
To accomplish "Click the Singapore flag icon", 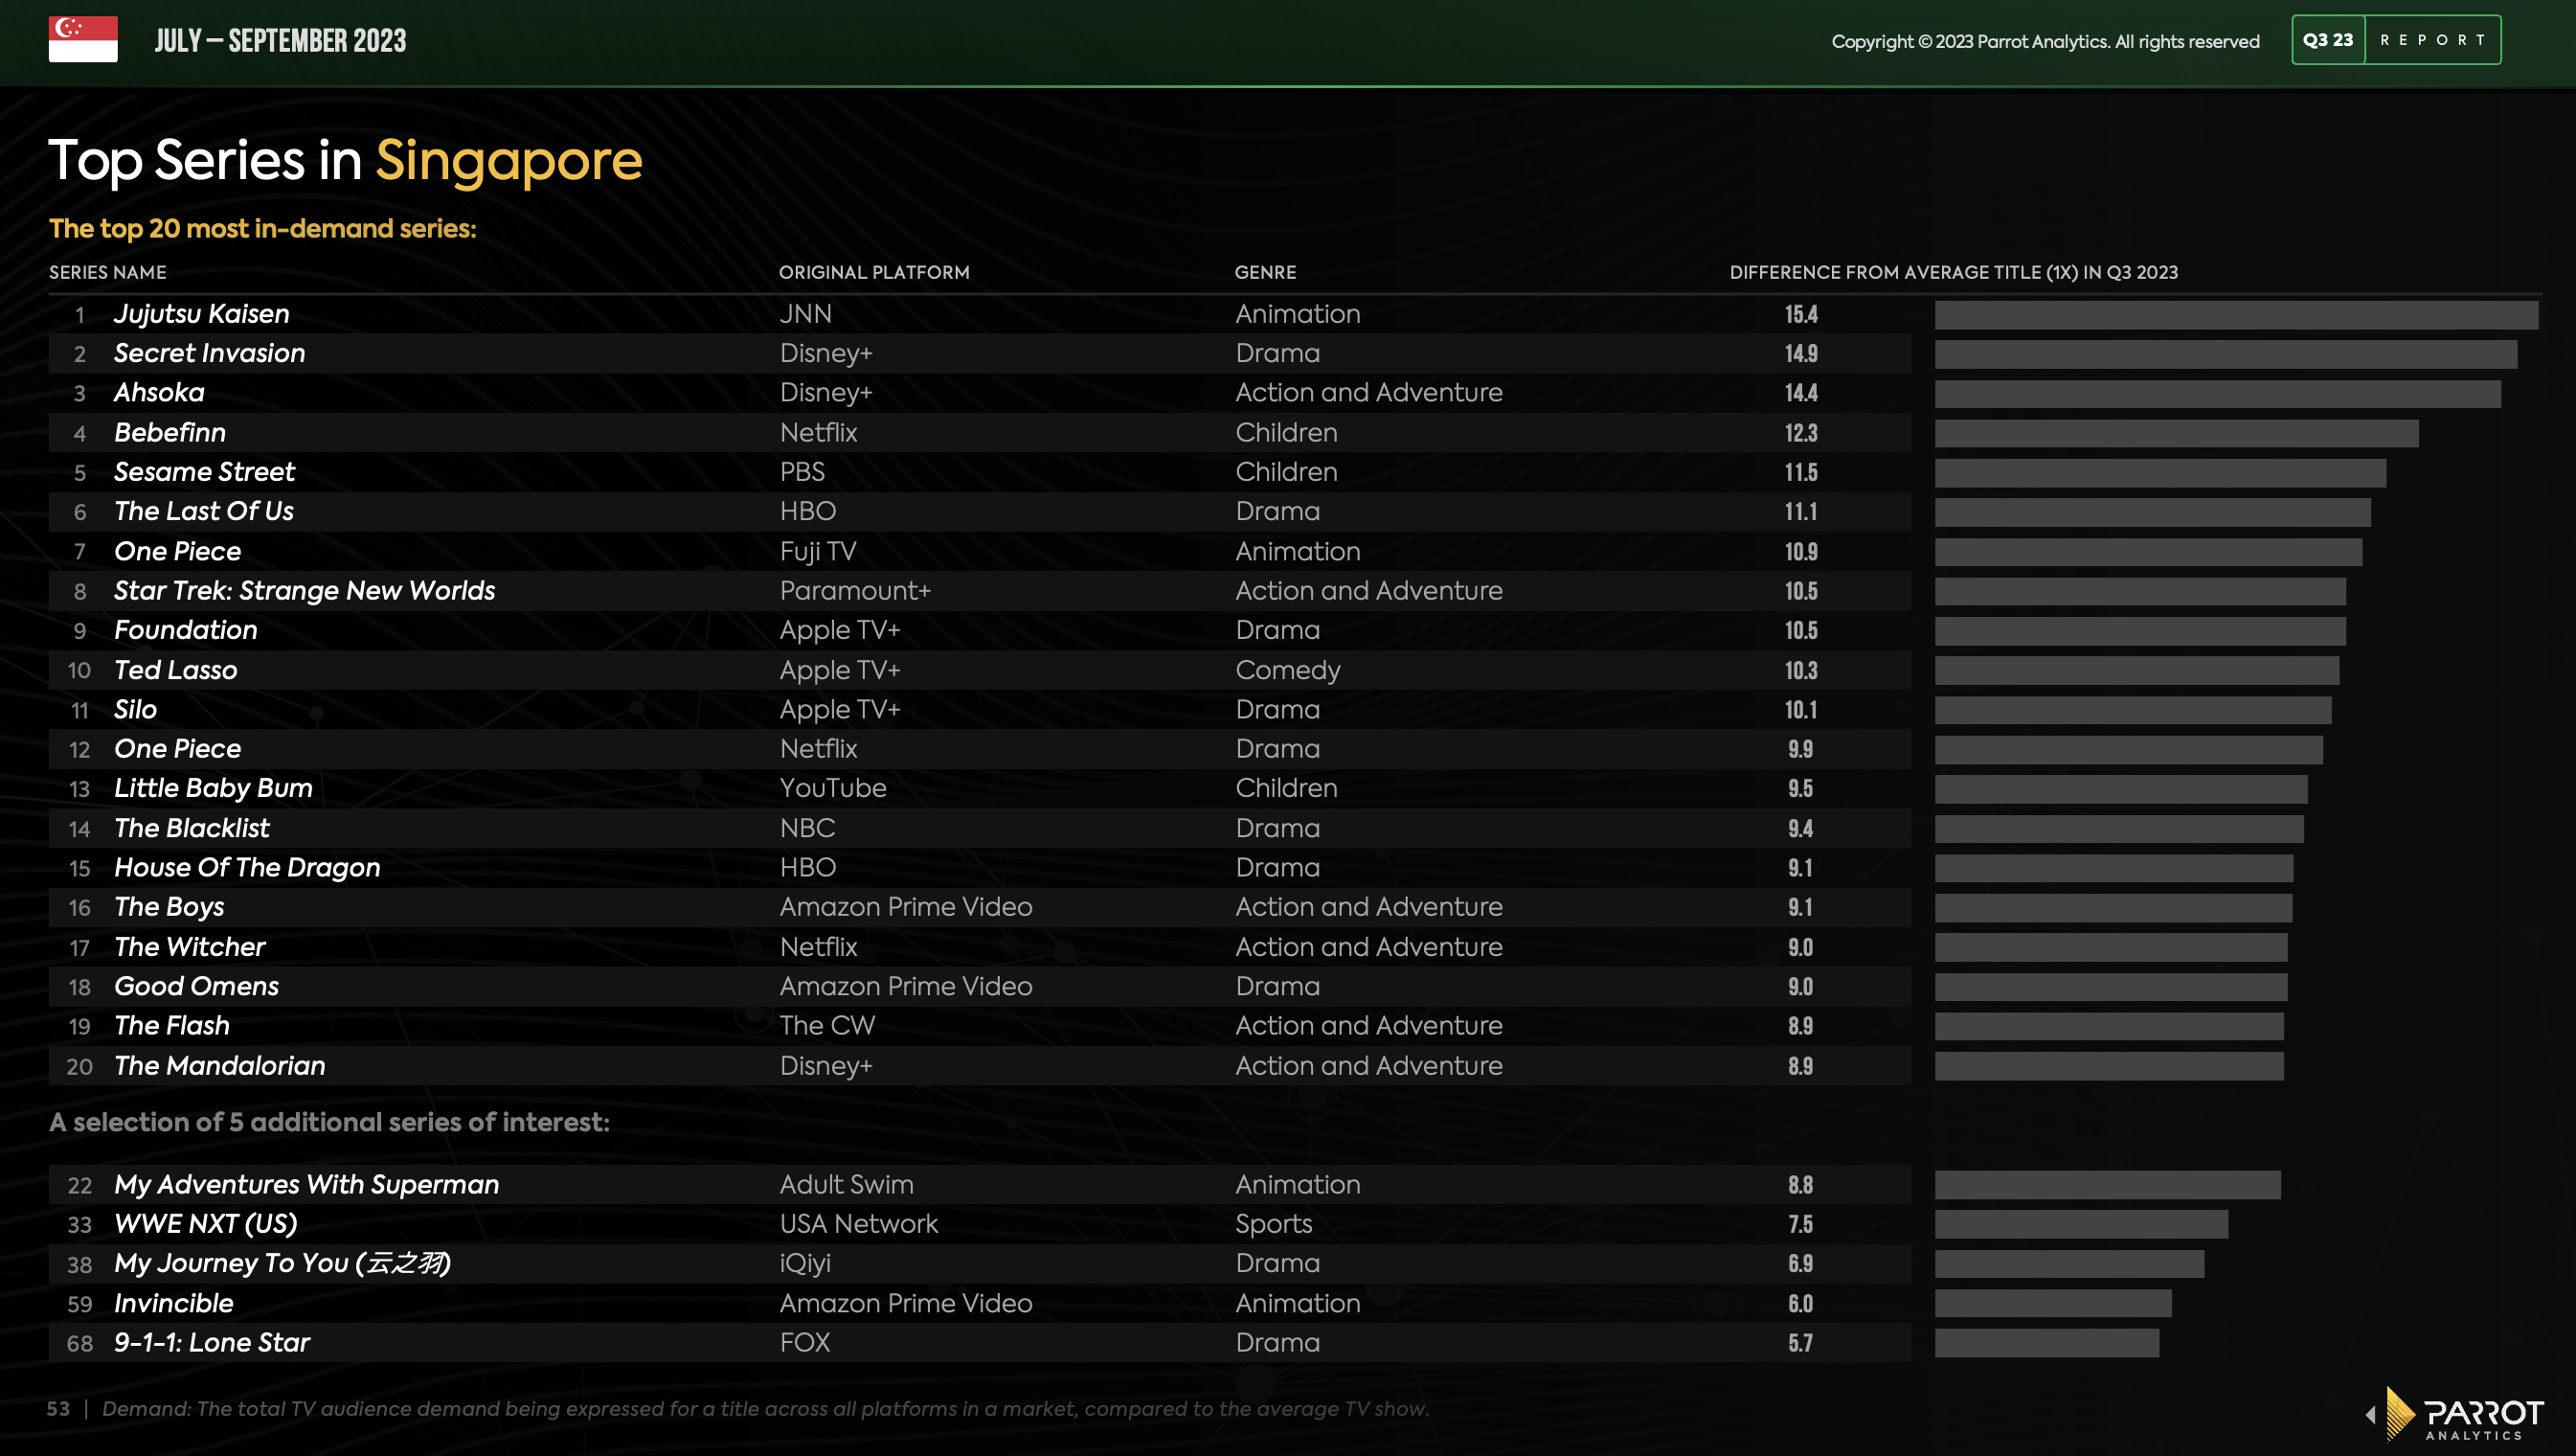I will tap(83, 39).
